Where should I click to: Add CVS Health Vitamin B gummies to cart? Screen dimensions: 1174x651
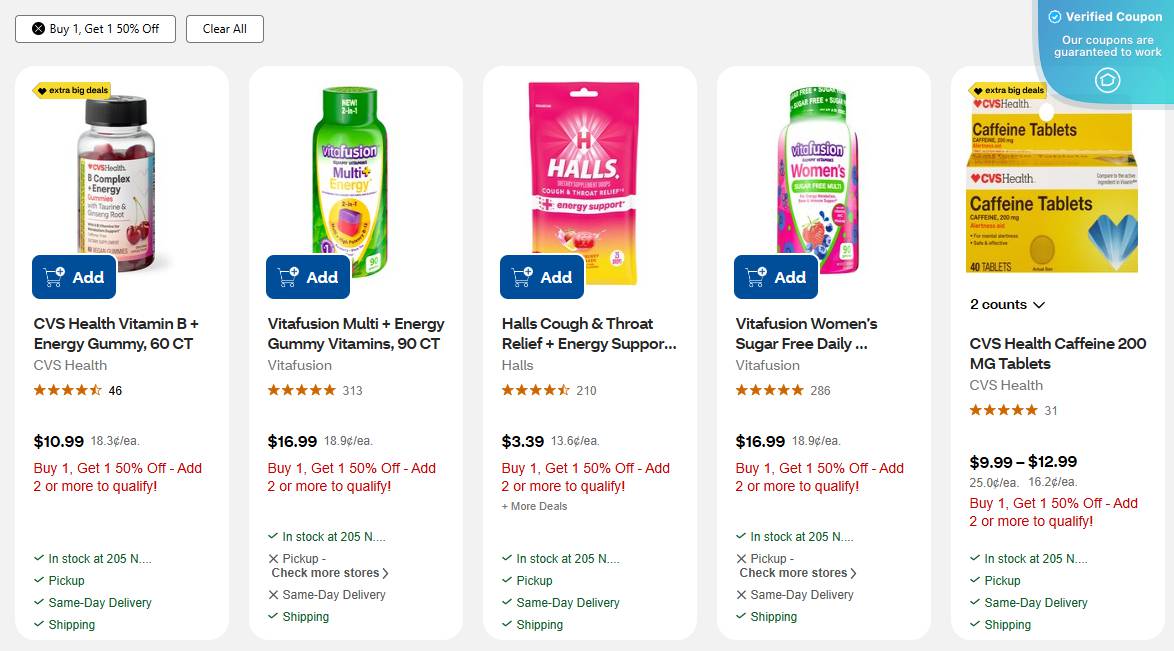pos(73,276)
